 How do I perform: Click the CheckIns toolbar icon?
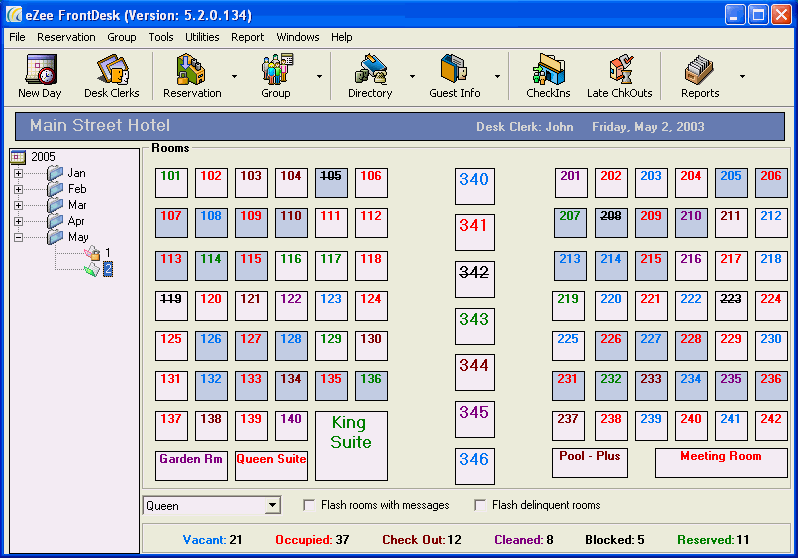(x=549, y=69)
